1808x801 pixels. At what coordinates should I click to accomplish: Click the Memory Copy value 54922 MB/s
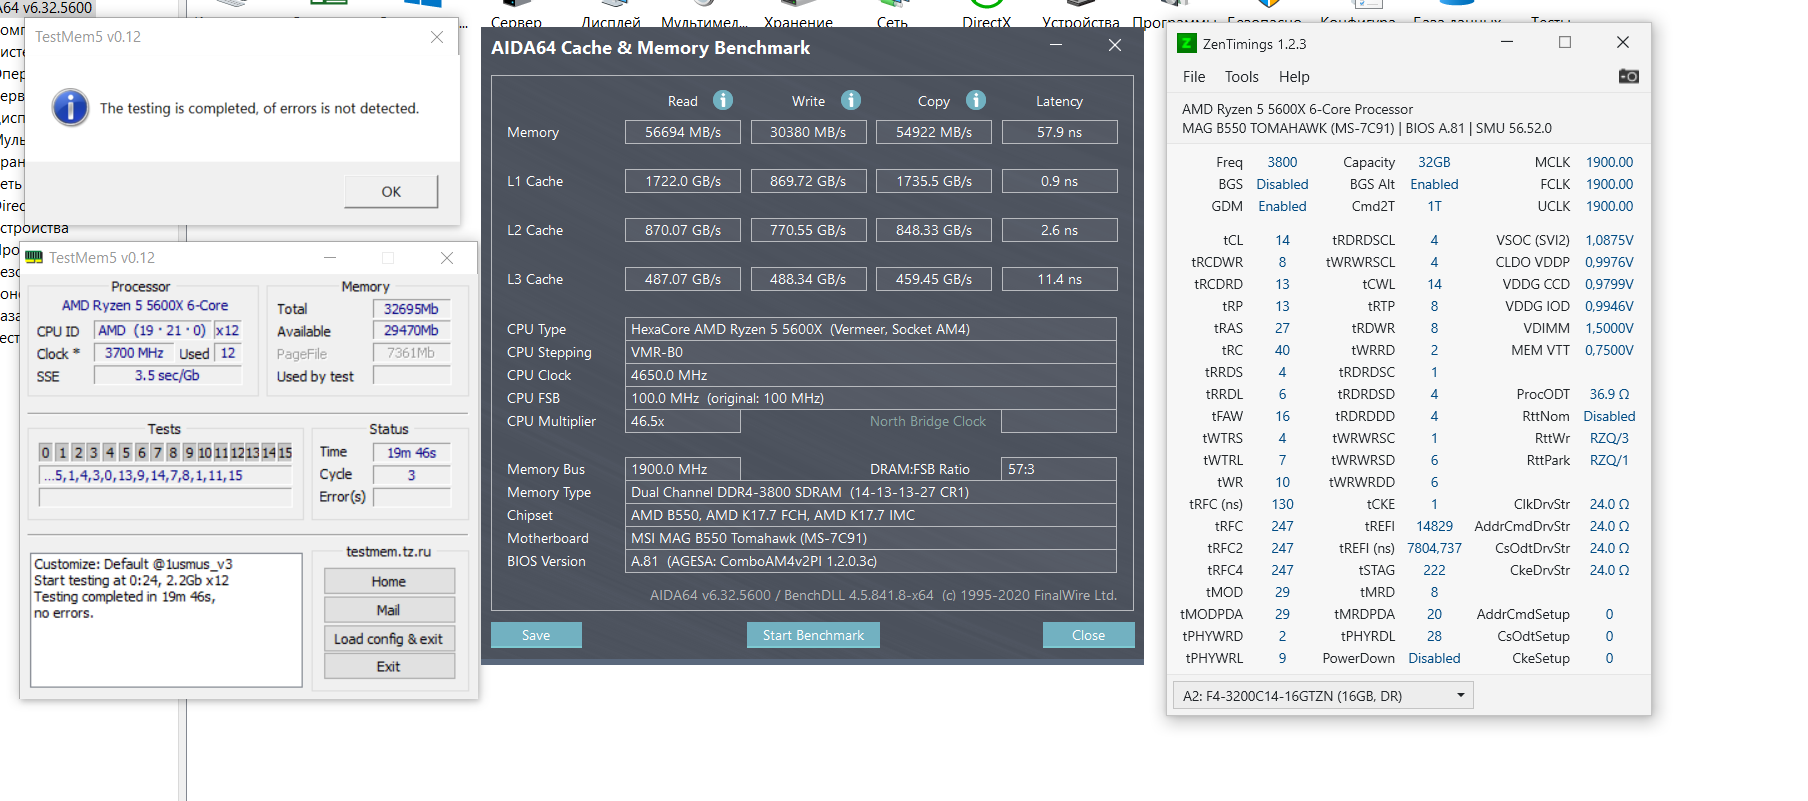[x=934, y=132]
